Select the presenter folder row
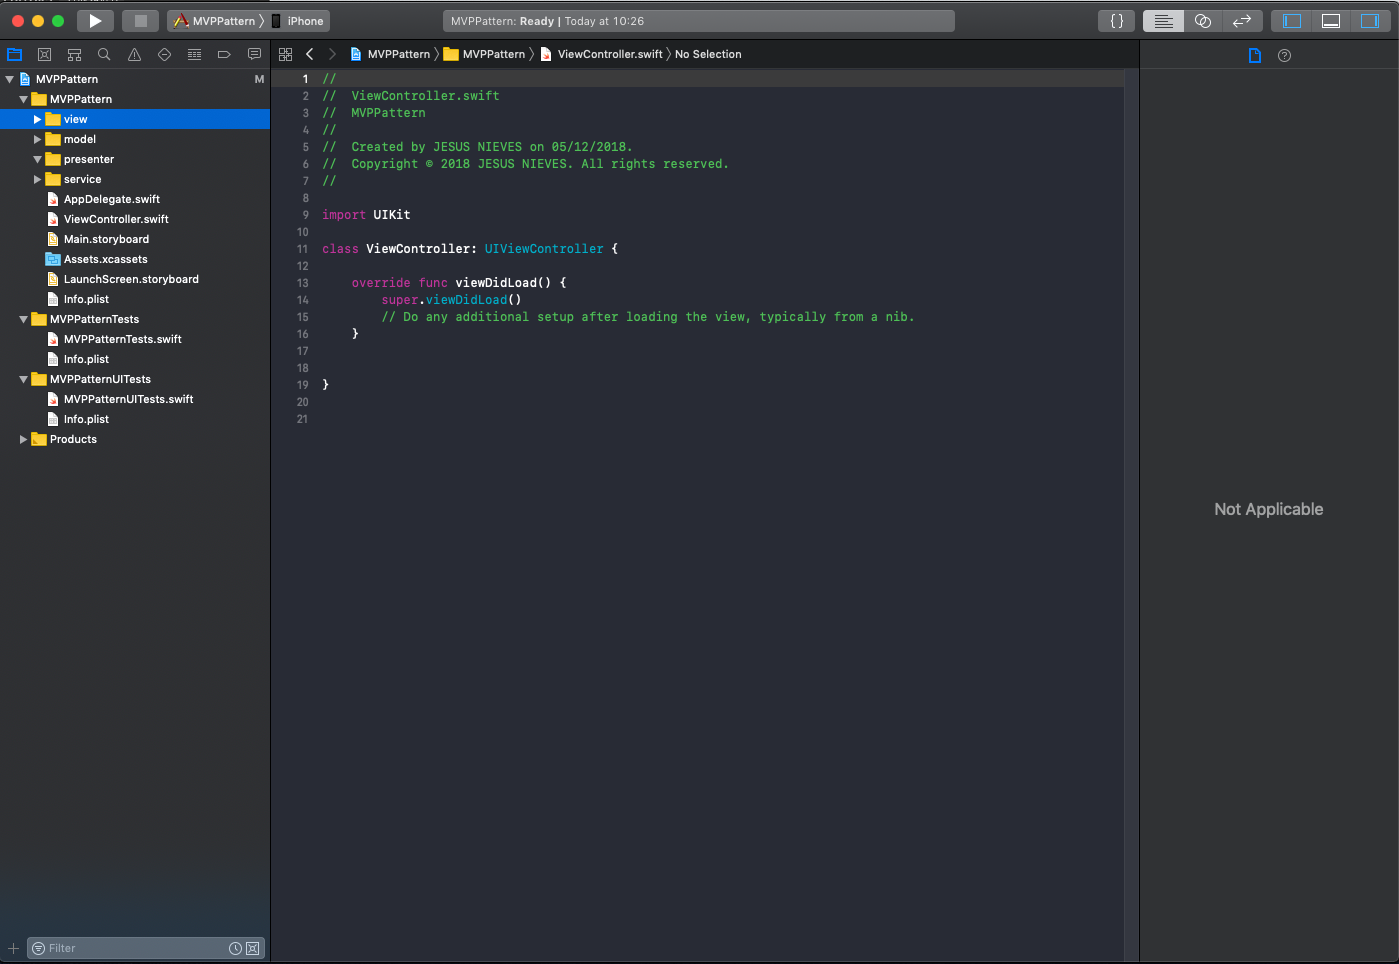 click(135, 159)
